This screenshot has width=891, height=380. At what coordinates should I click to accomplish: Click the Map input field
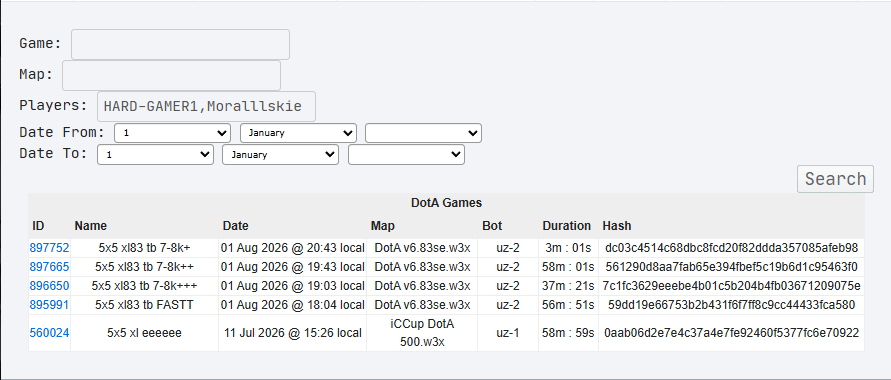point(171,76)
